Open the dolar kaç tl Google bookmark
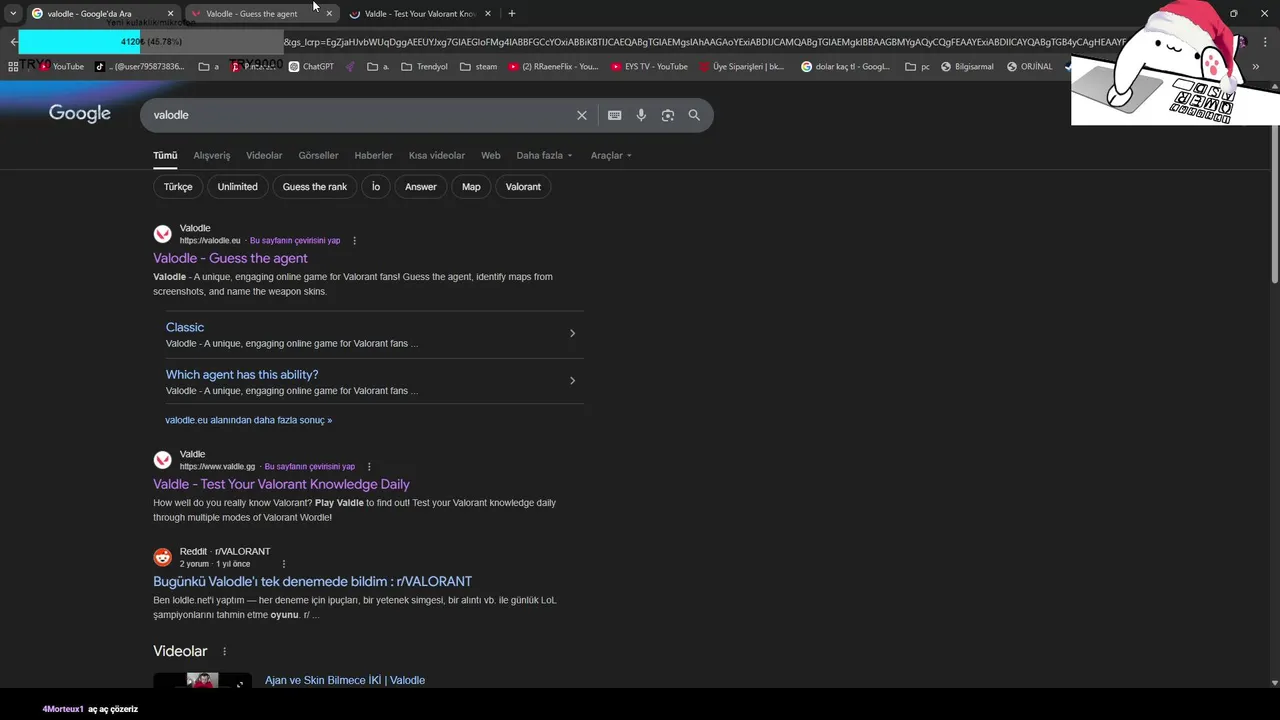 (846, 67)
